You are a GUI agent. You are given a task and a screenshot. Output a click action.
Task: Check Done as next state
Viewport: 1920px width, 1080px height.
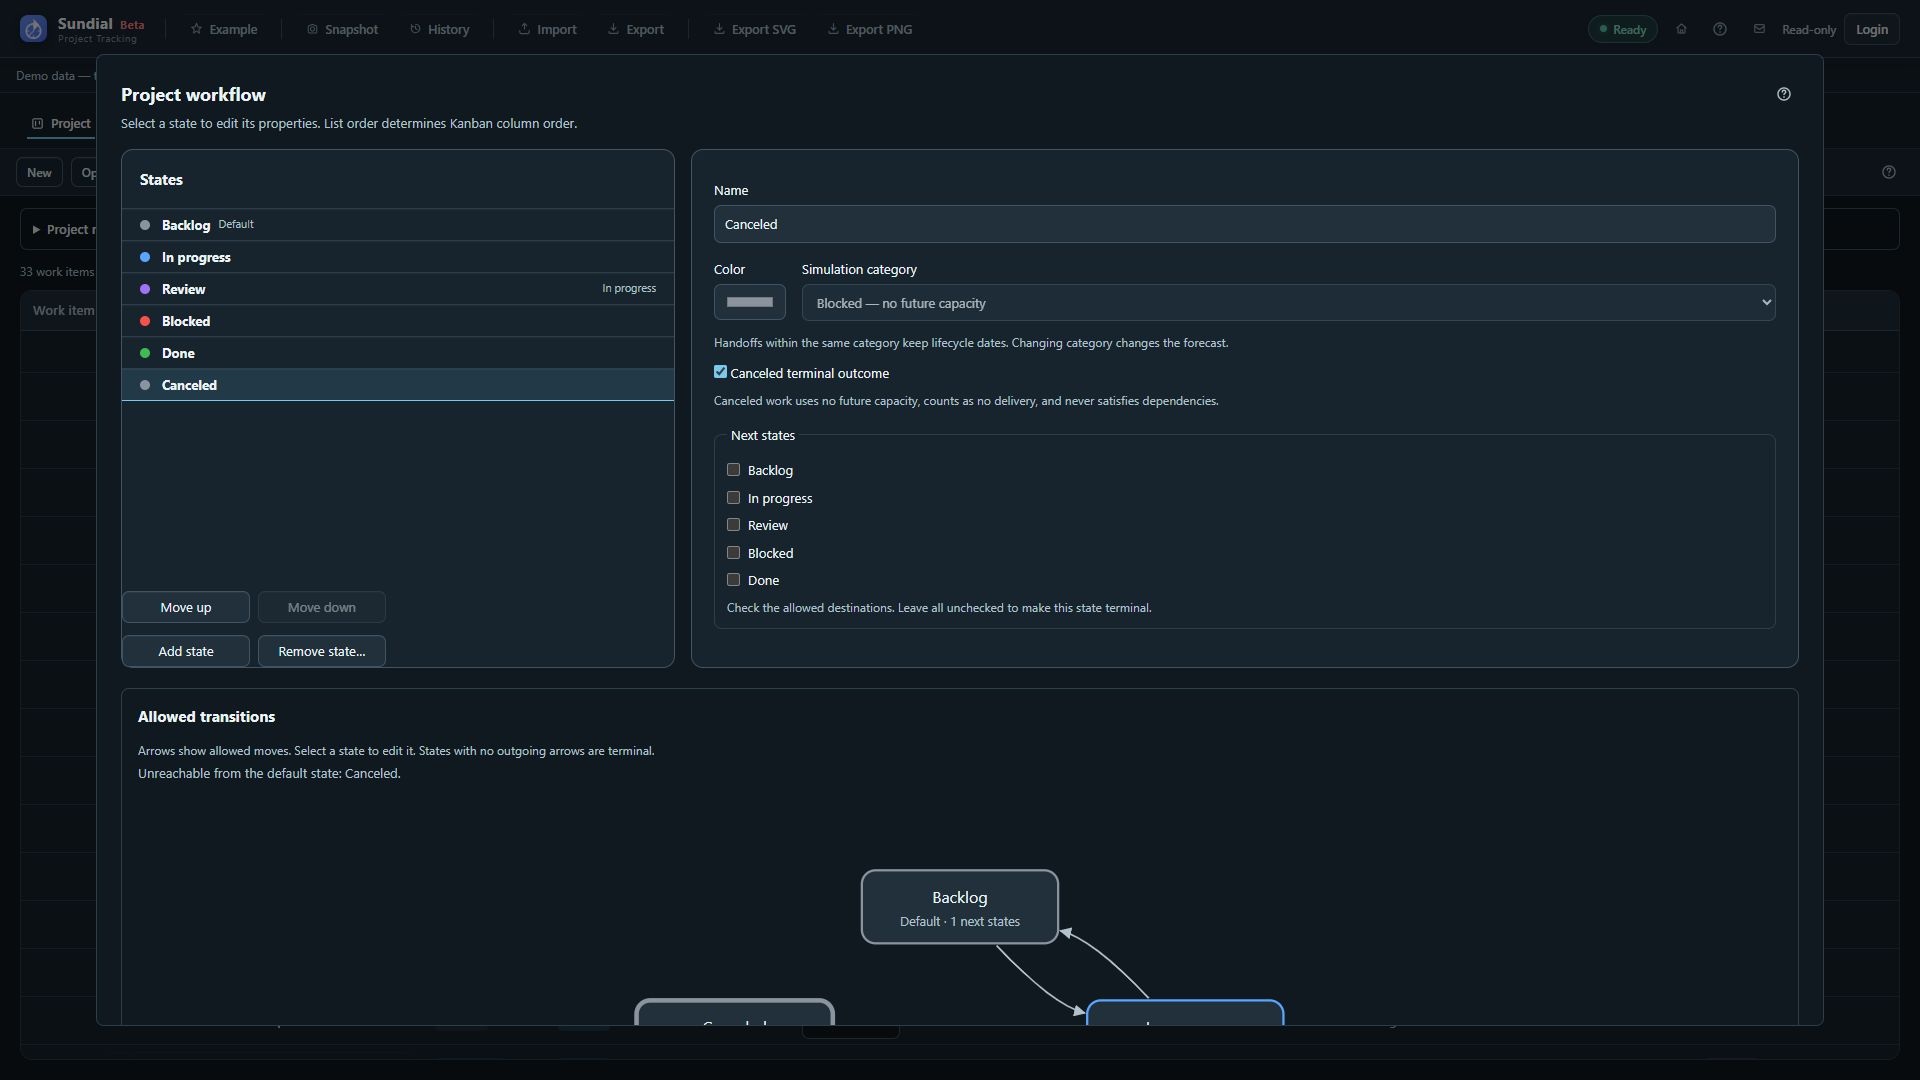733,580
